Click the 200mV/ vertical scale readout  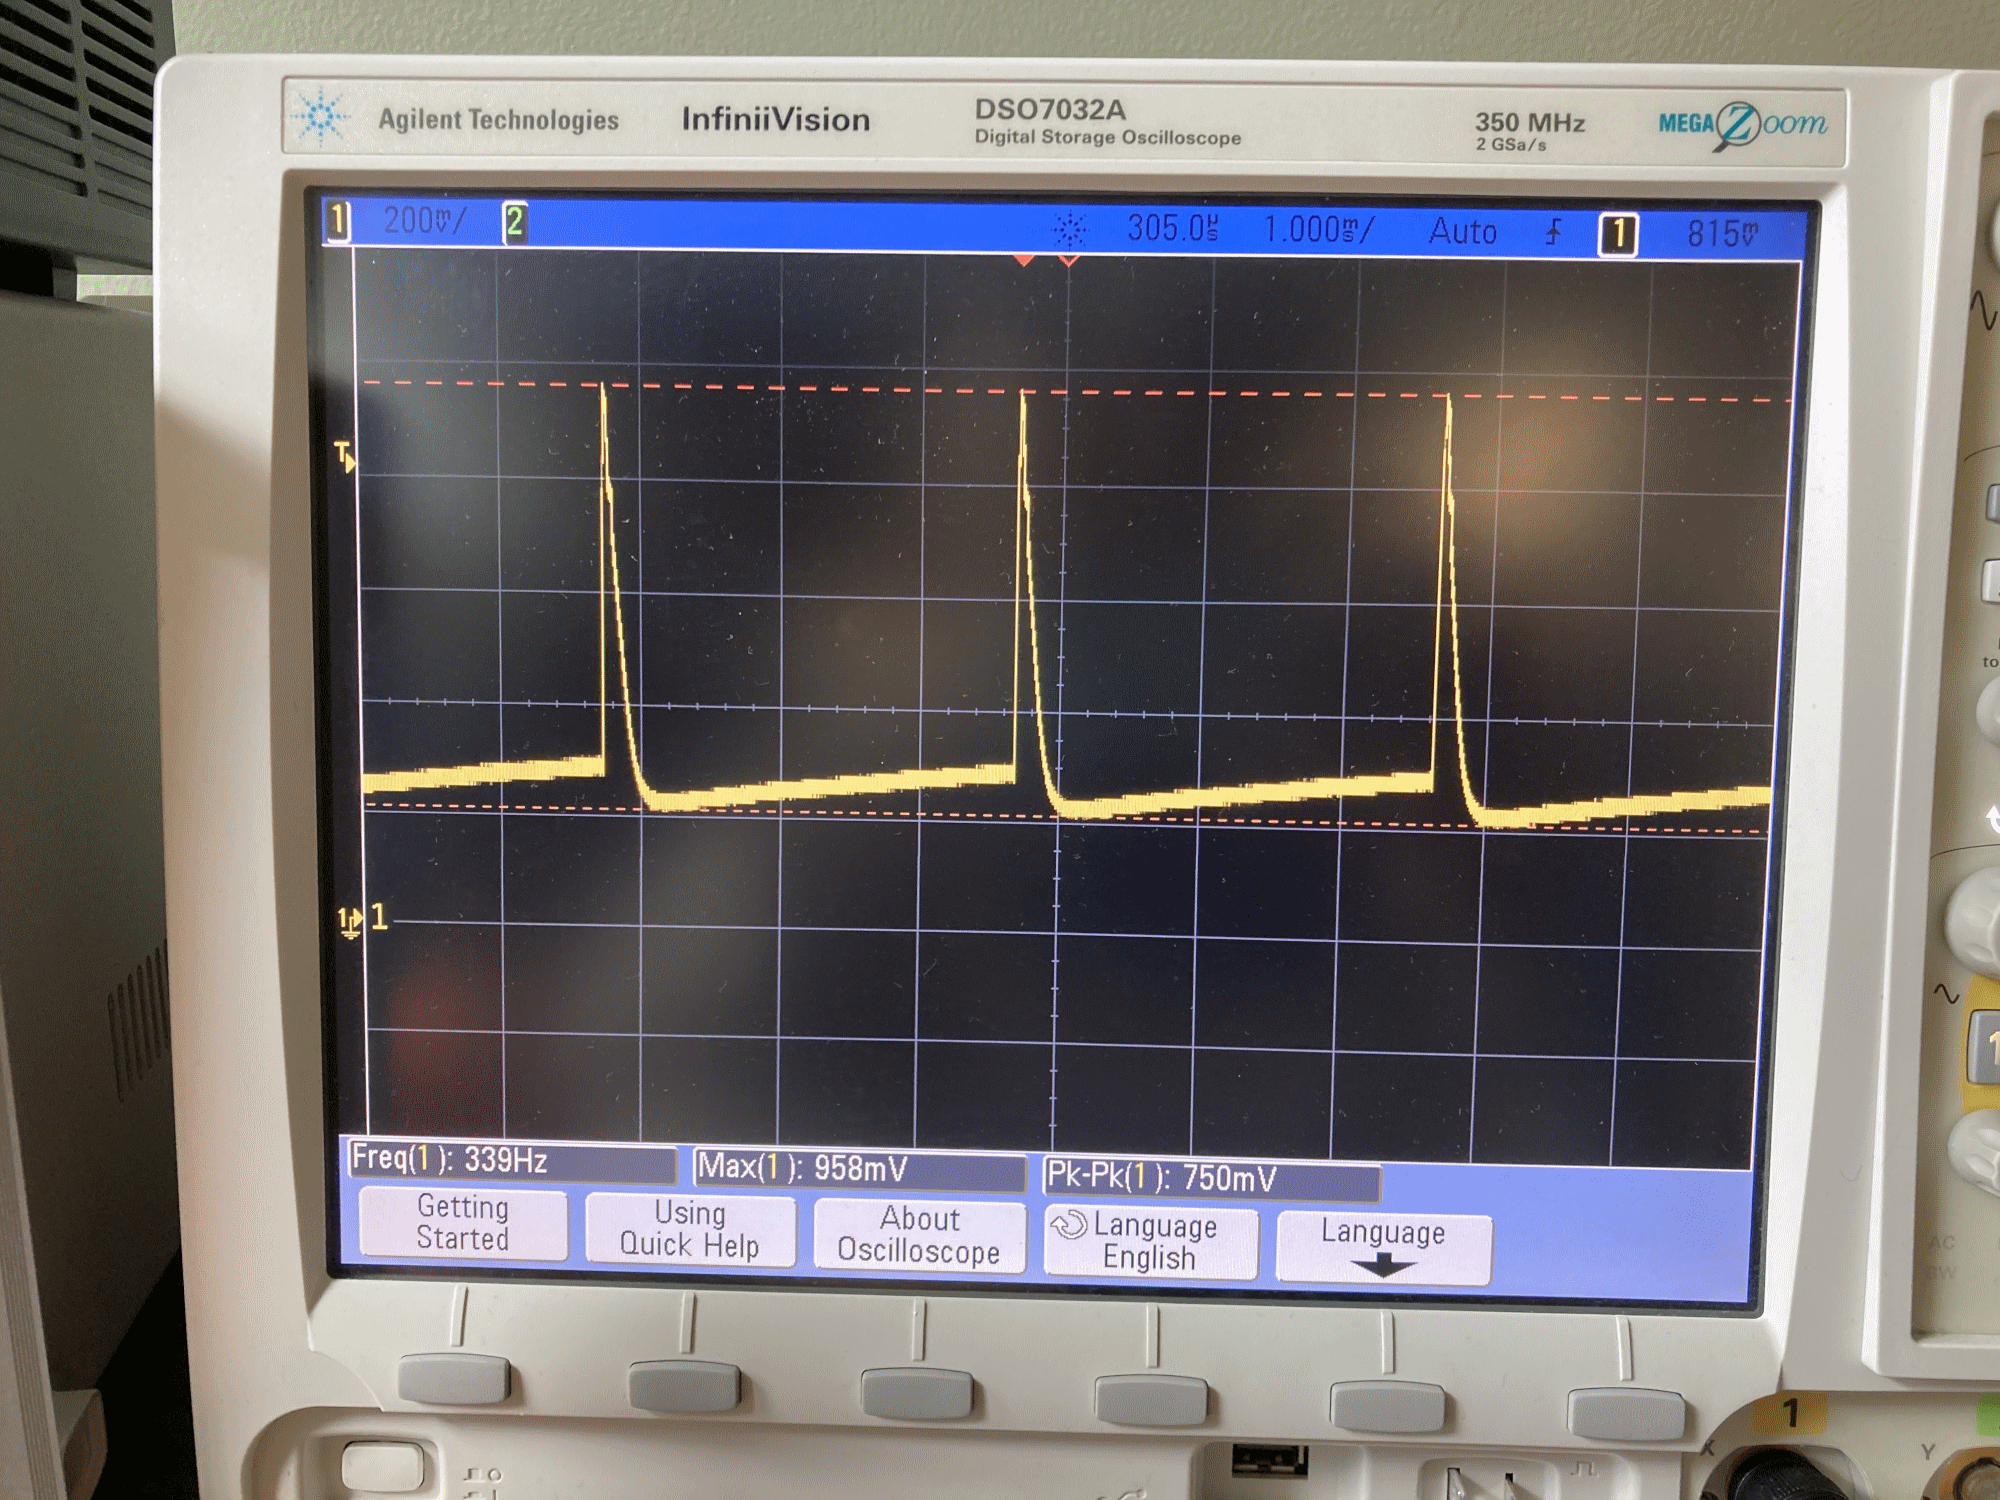(425, 220)
